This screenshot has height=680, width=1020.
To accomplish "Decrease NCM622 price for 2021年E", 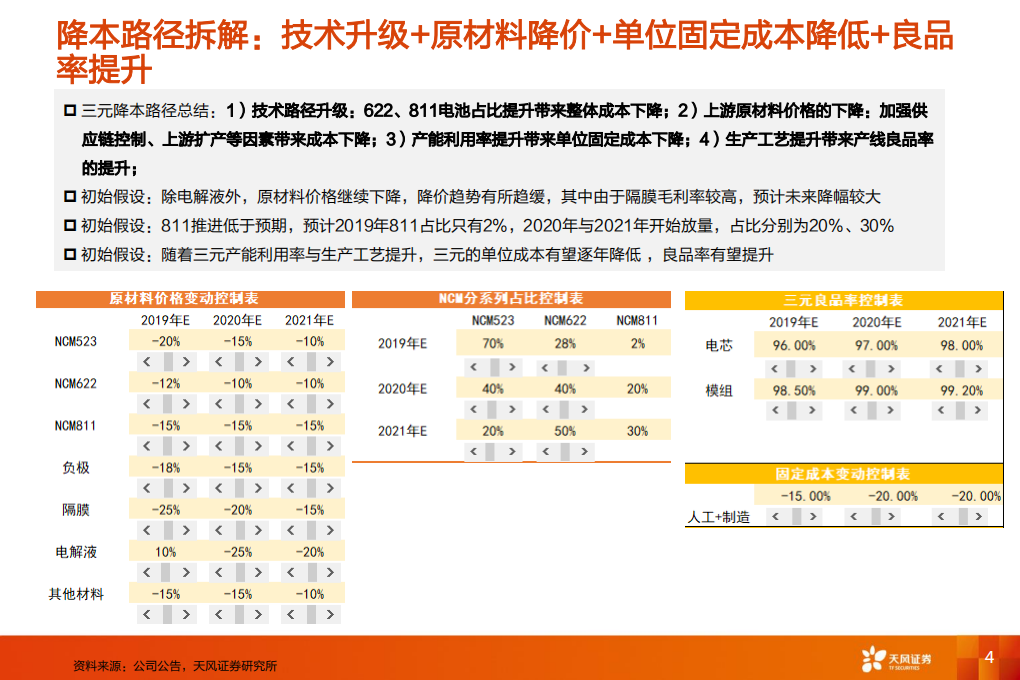I will (x=291, y=401).
